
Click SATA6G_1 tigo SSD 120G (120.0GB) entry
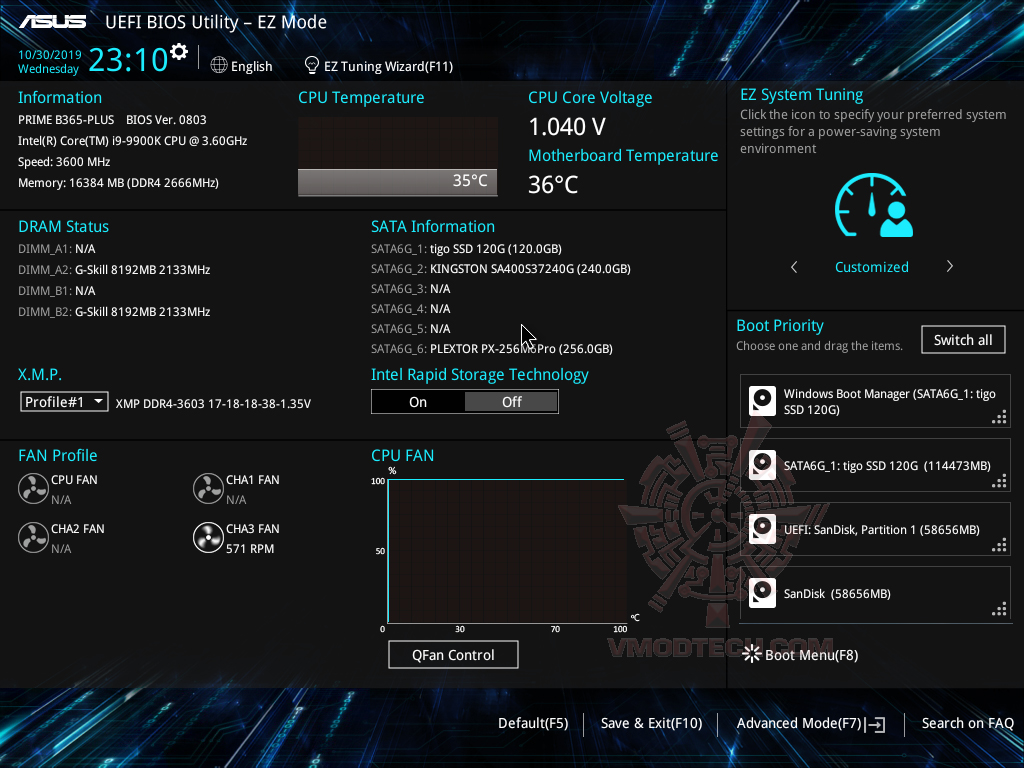point(466,249)
